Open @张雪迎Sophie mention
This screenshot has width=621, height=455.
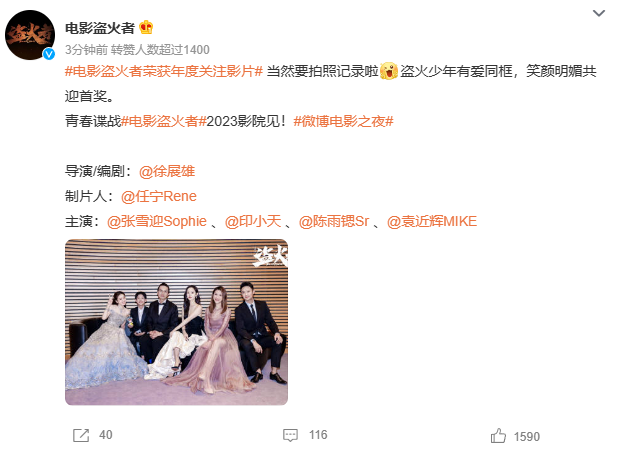pos(157,221)
